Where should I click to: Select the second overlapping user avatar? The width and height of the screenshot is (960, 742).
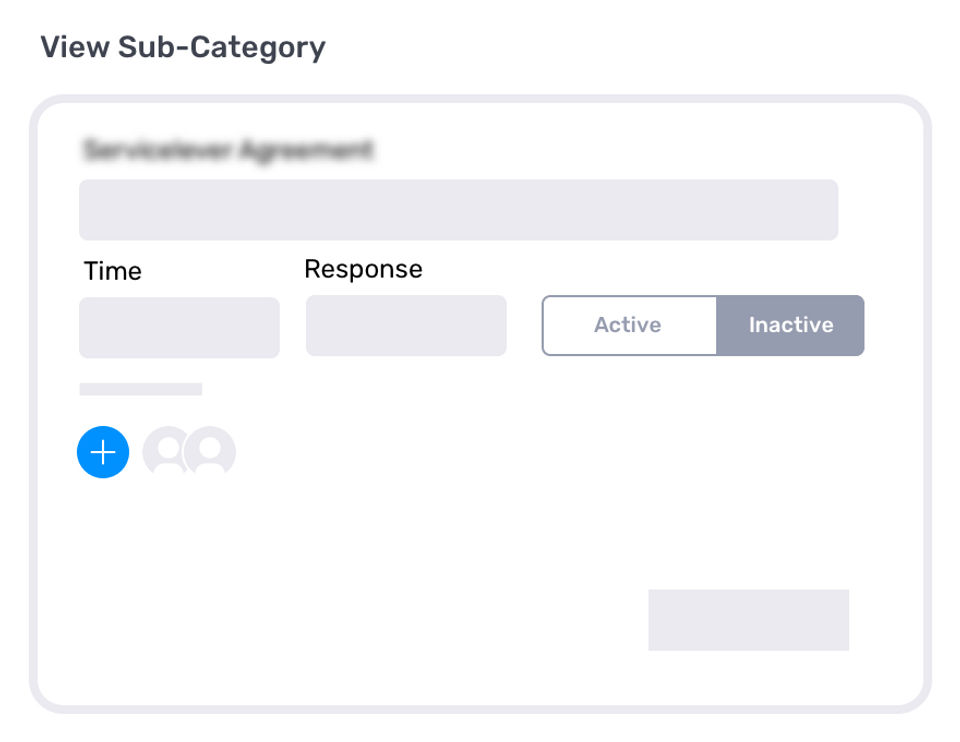[212, 452]
